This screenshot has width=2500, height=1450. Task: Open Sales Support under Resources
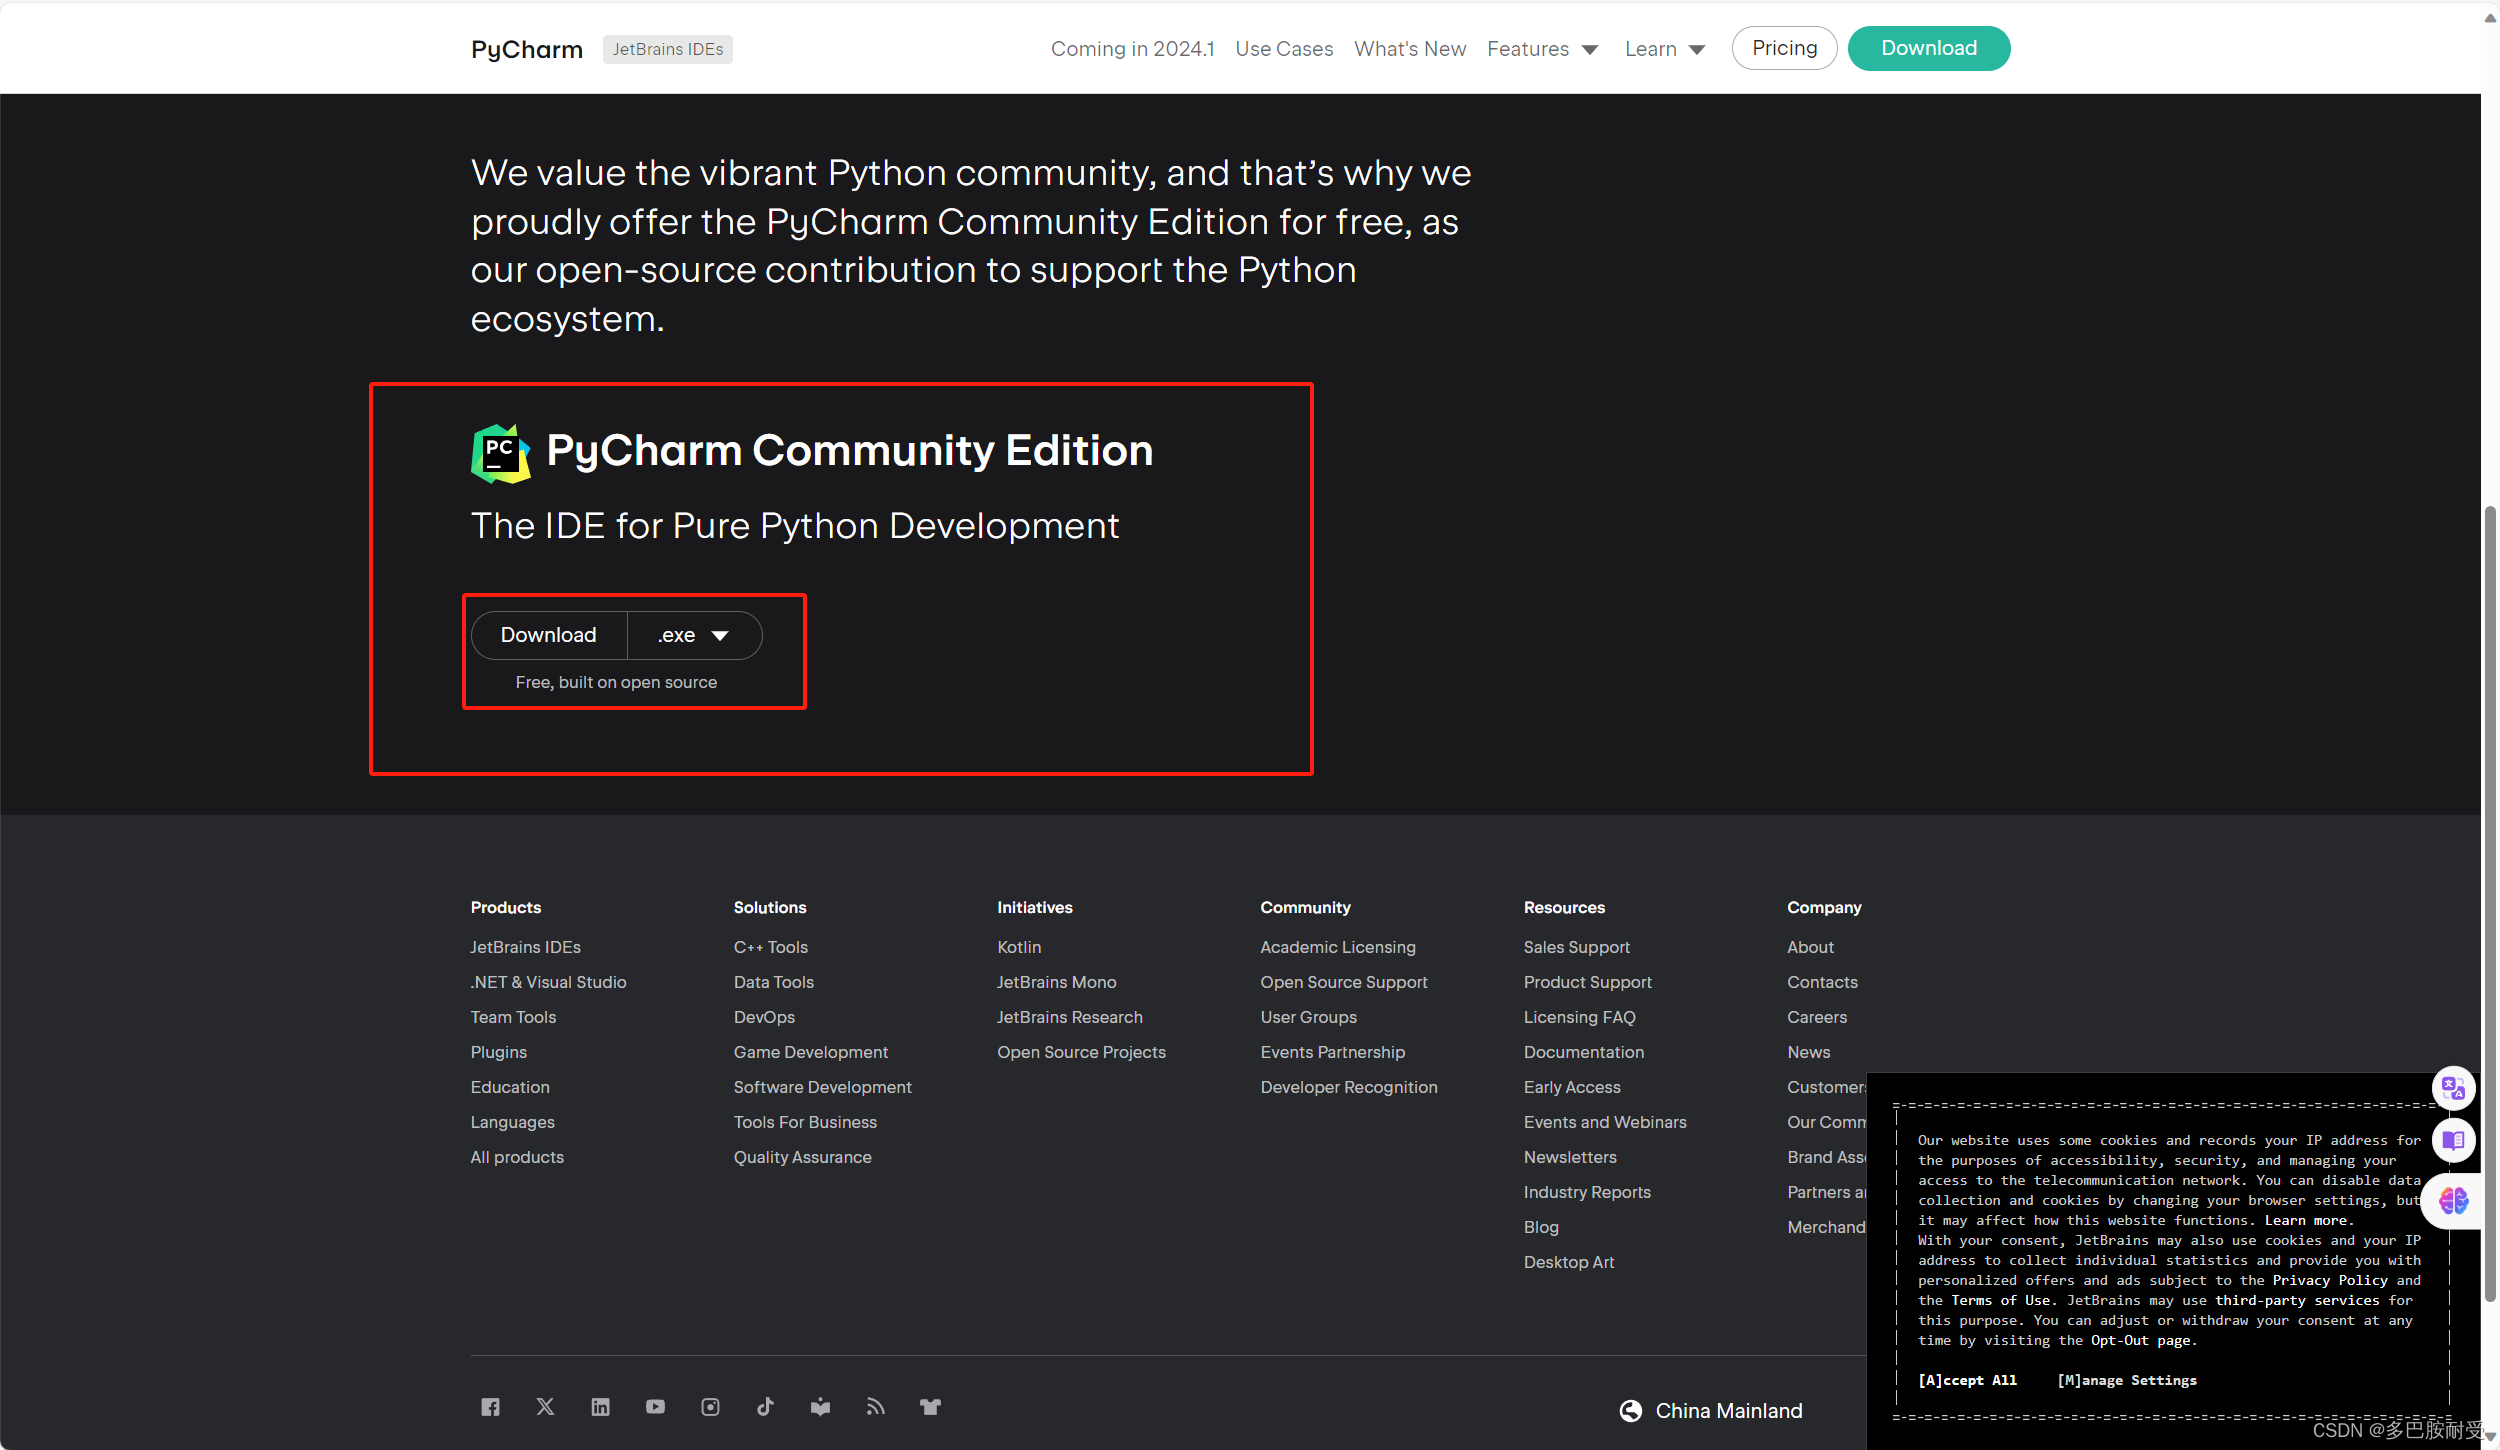[x=1576, y=947]
